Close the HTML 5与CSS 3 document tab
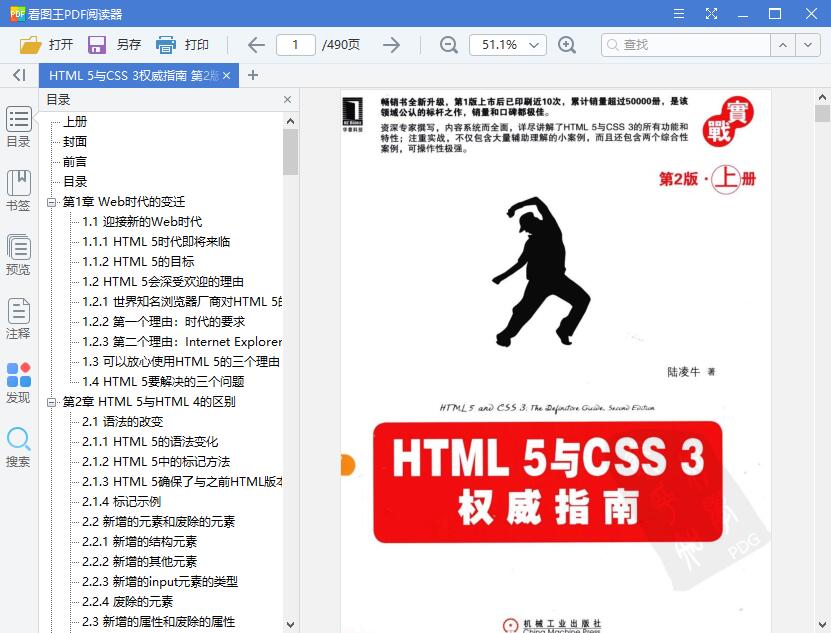831x633 pixels. coord(227,76)
